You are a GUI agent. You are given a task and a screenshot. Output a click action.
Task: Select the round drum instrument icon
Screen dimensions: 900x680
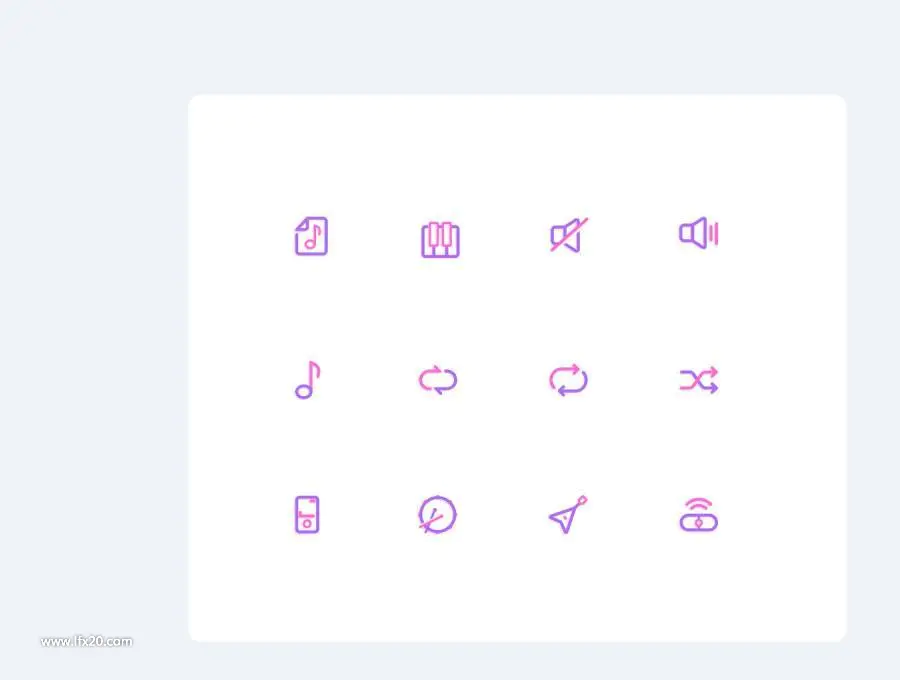pos(437,515)
